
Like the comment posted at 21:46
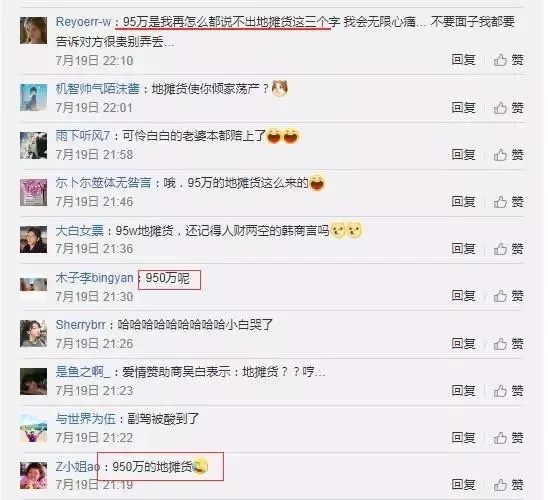(x=509, y=202)
